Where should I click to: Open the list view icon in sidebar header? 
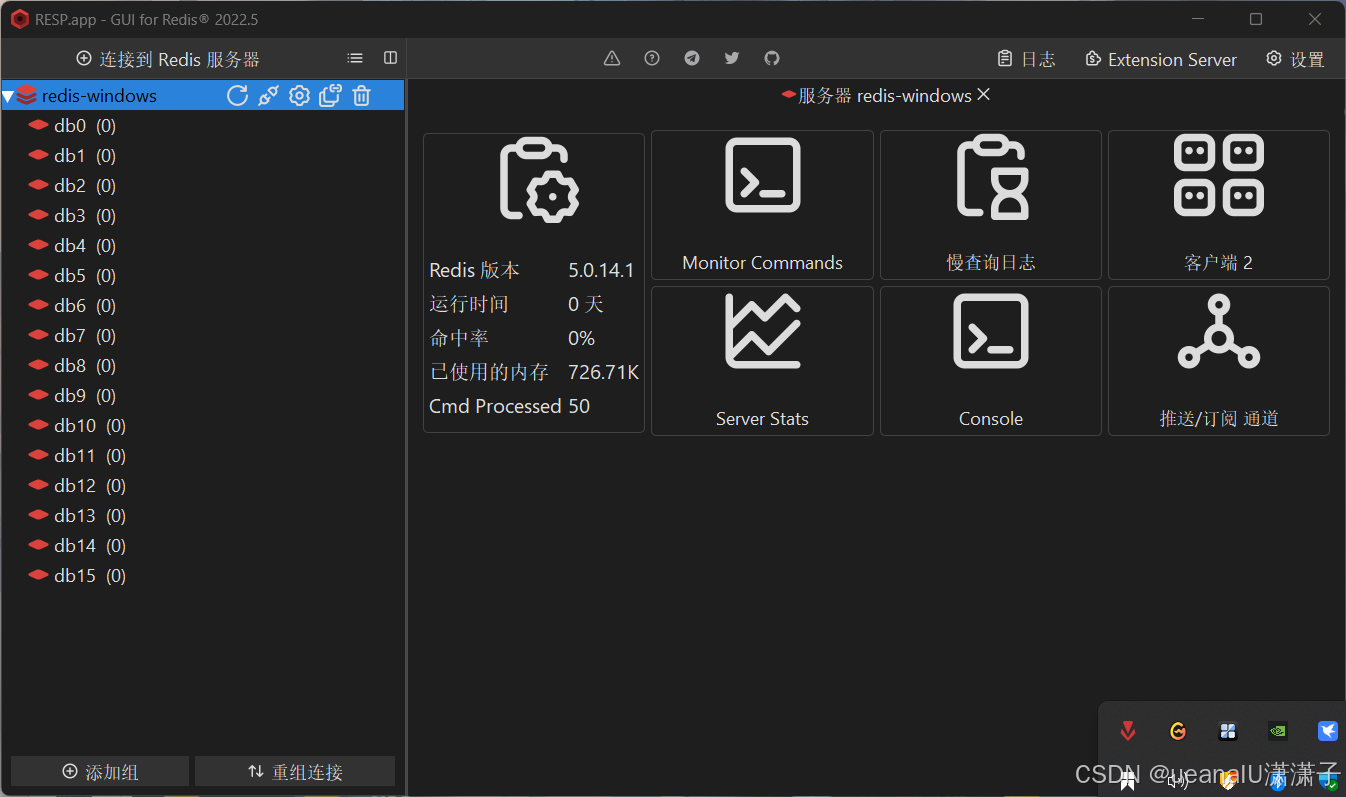pyautogui.click(x=355, y=59)
